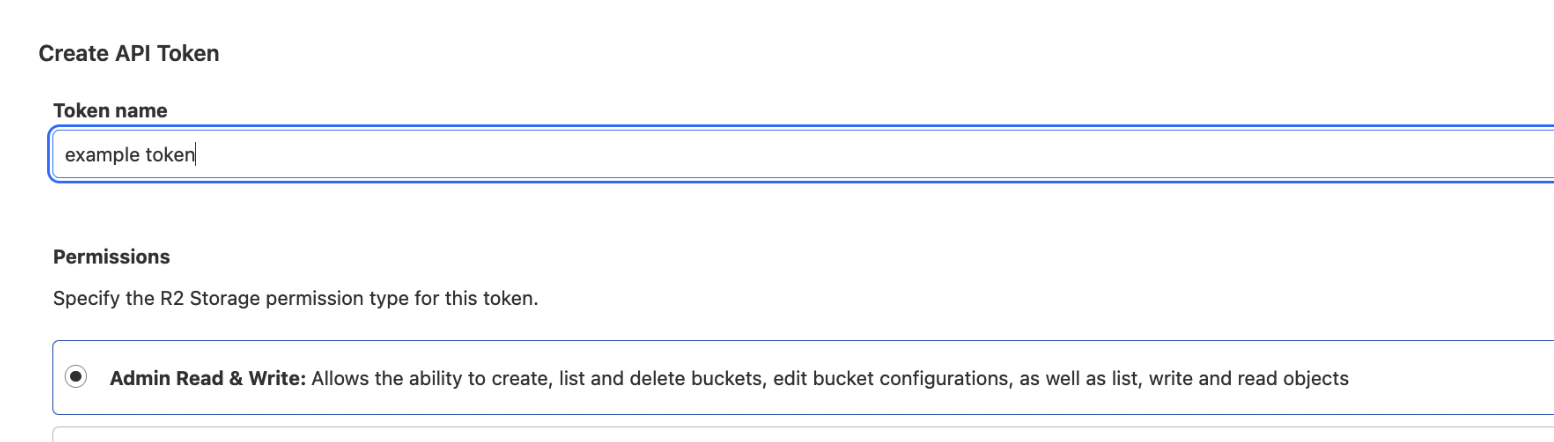Click the "Specify the R2 Storage permission type" text
This screenshot has height=442, width=1554.
(296, 298)
